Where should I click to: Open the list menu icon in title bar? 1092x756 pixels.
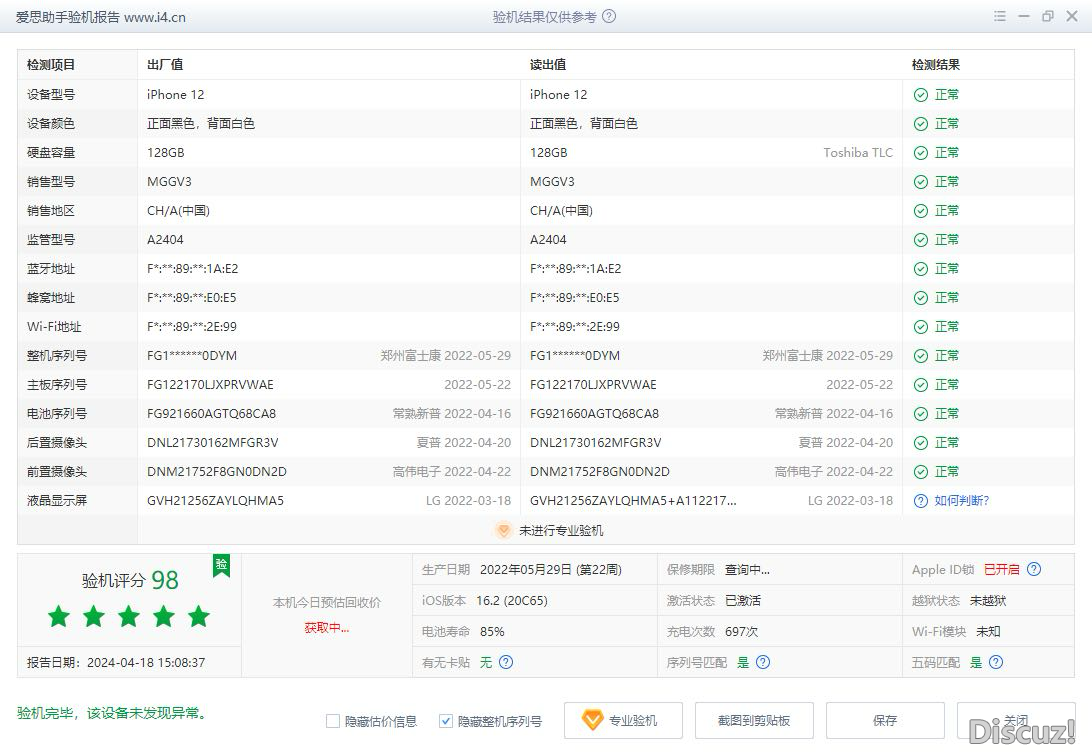[999, 17]
